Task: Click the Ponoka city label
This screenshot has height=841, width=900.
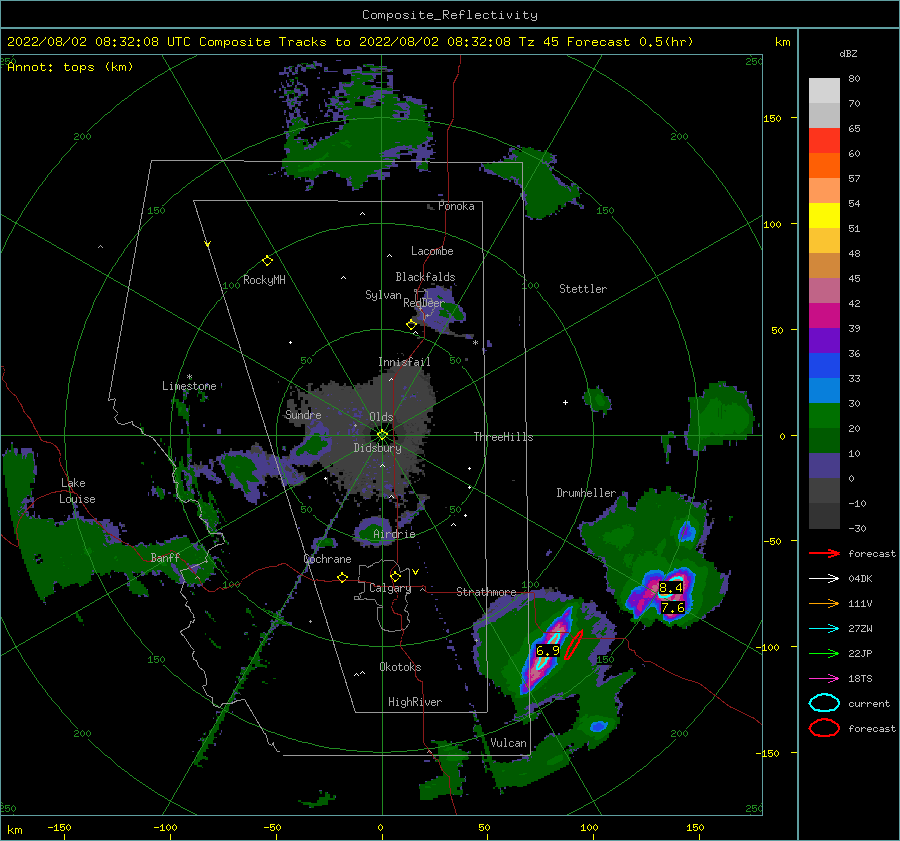Action: coord(456,206)
